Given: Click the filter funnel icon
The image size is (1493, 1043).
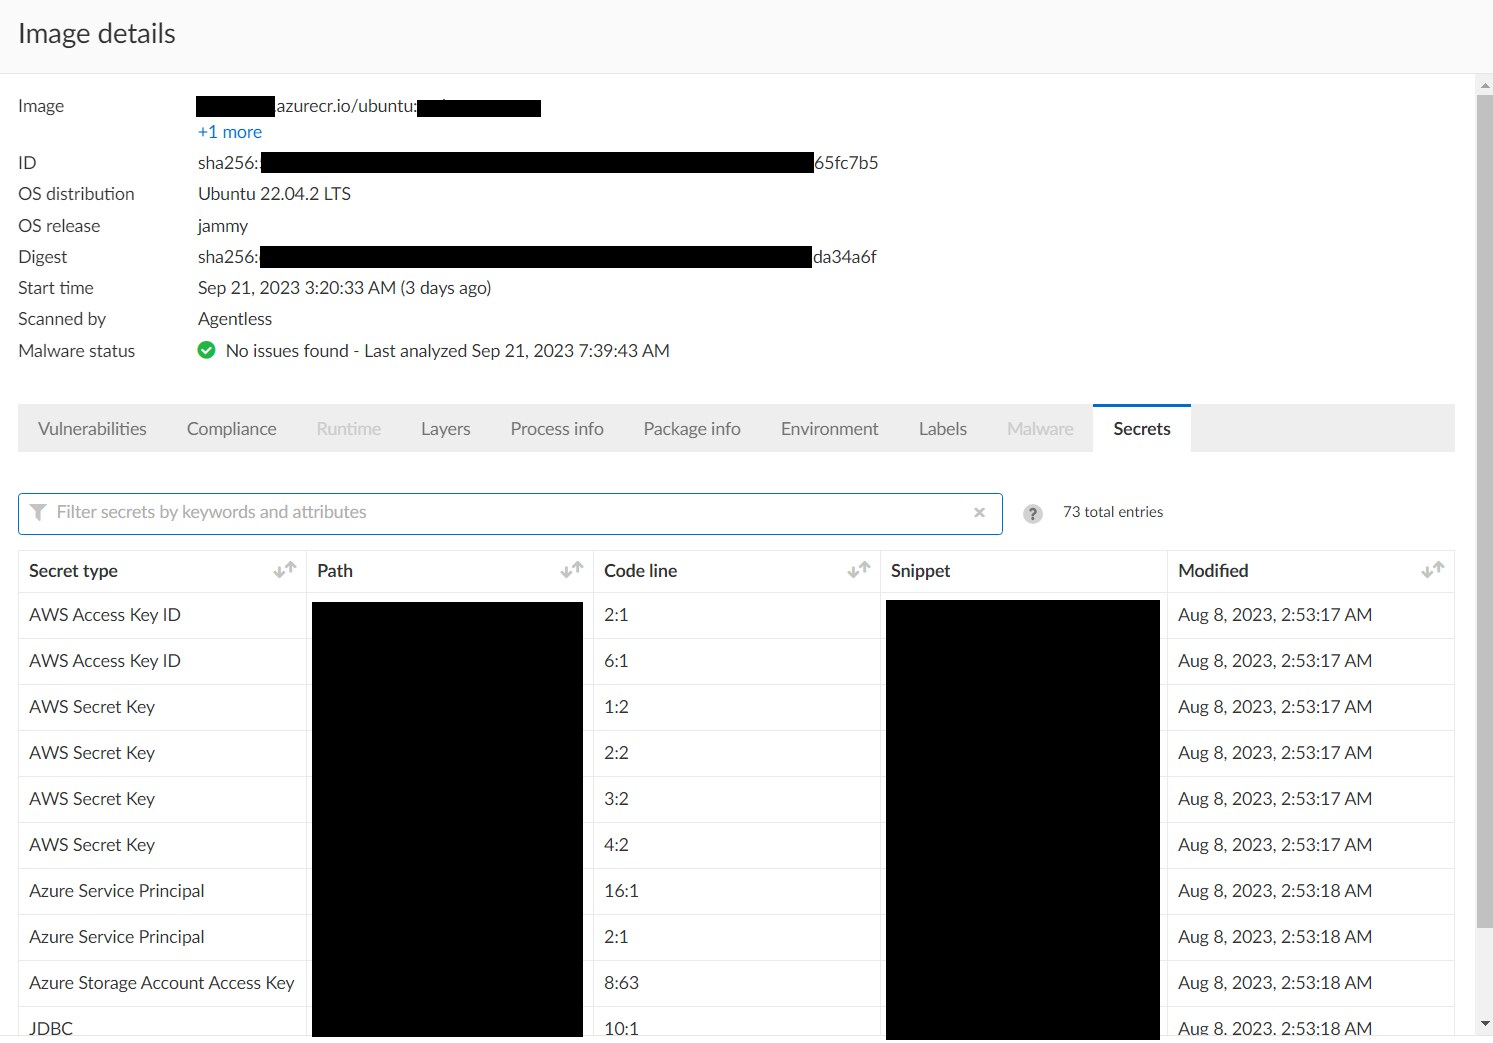Looking at the screenshot, I should [38, 513].
